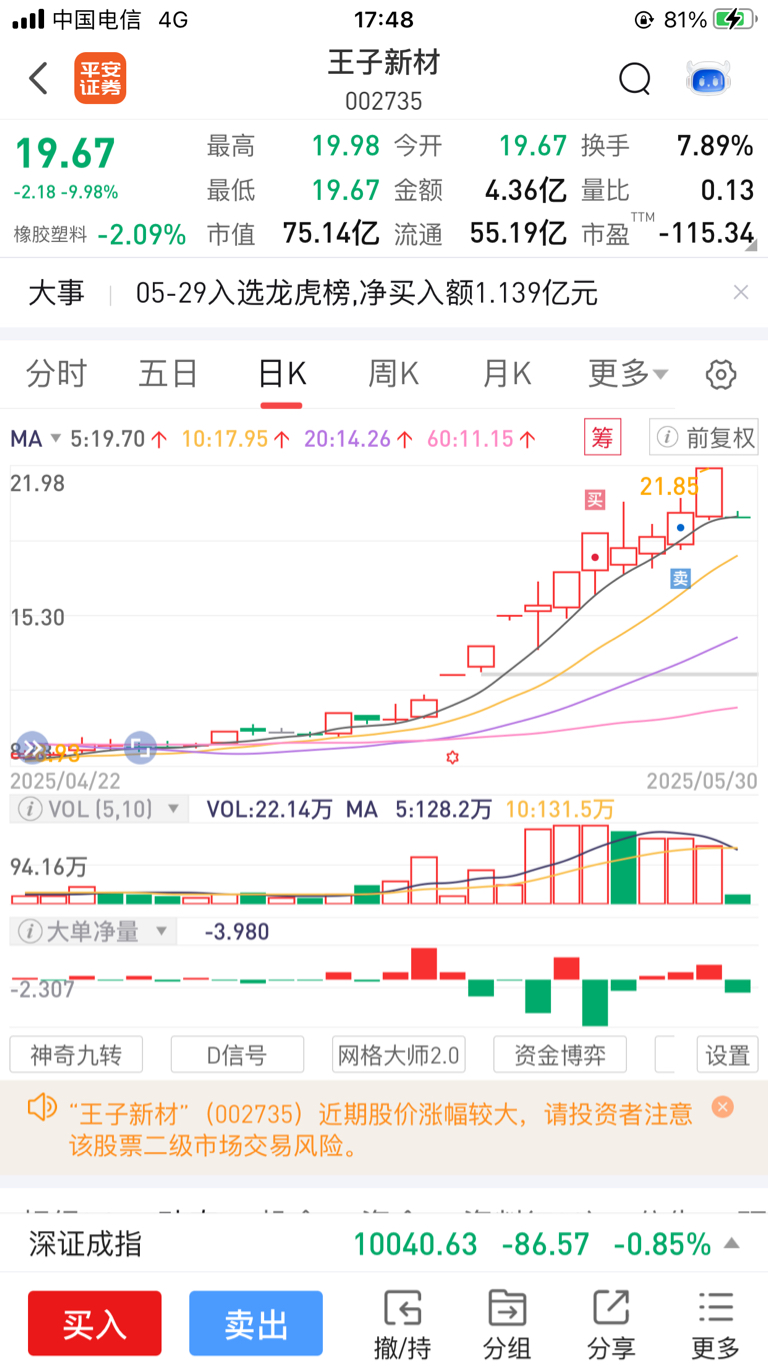Click the blue 卖出 button

(256, 1324)
